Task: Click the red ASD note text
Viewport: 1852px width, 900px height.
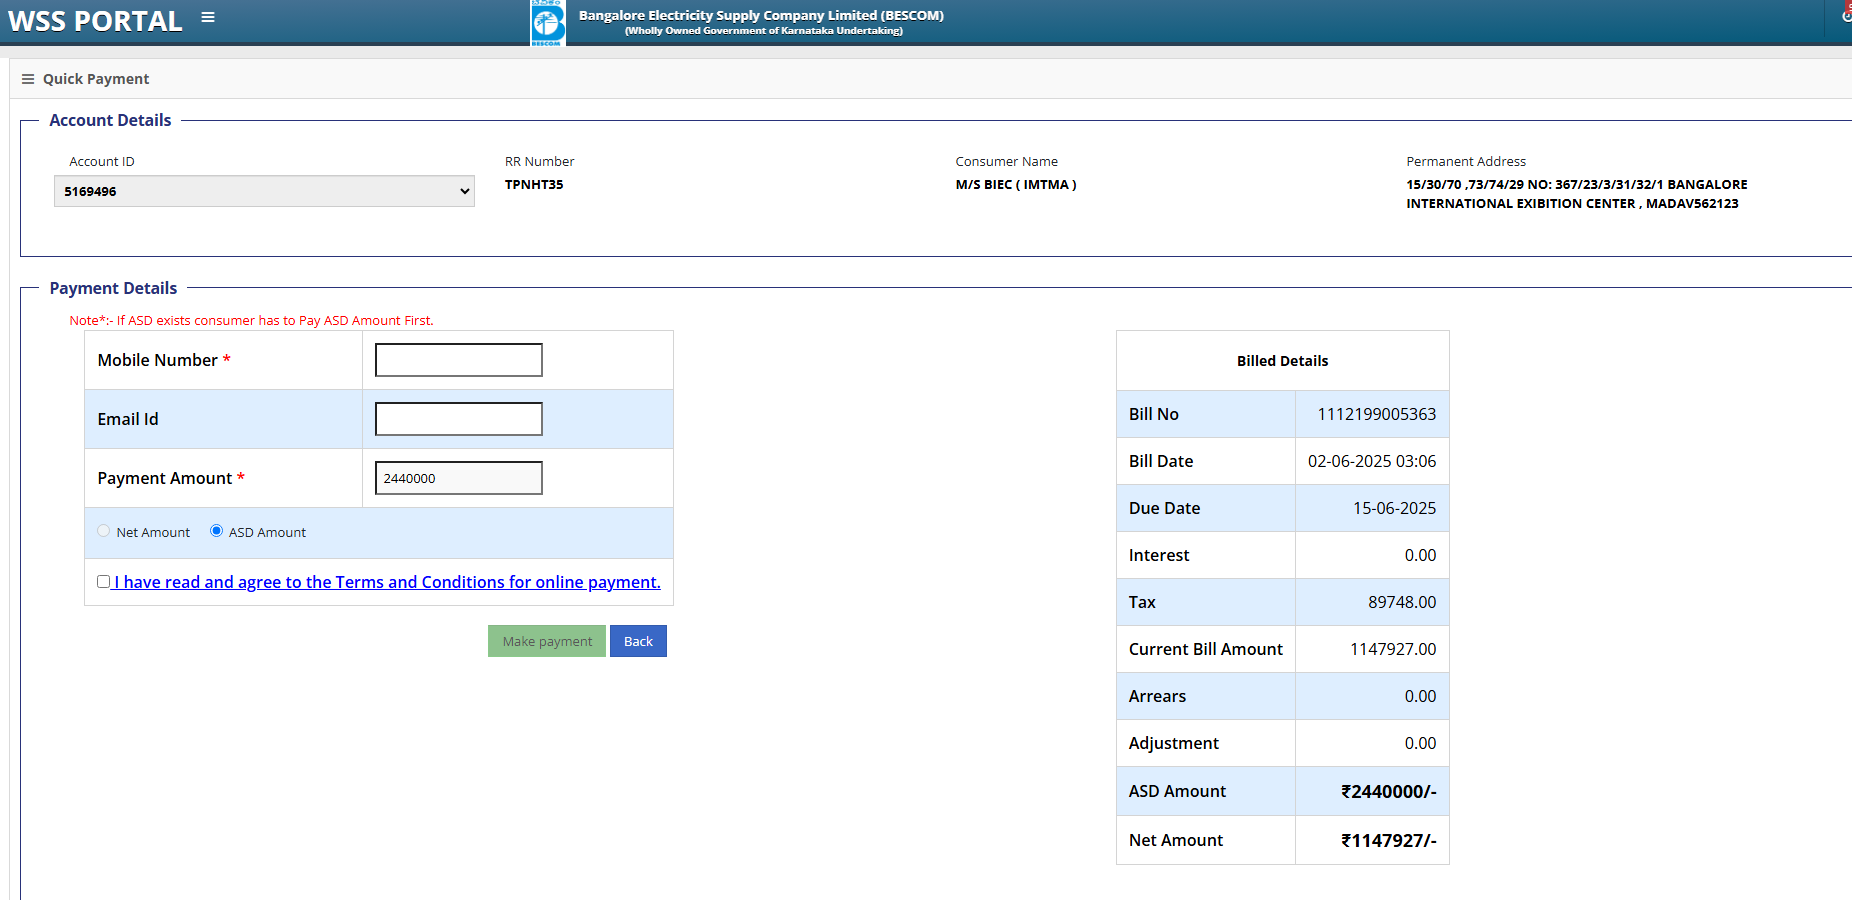Action: (251, 320)
